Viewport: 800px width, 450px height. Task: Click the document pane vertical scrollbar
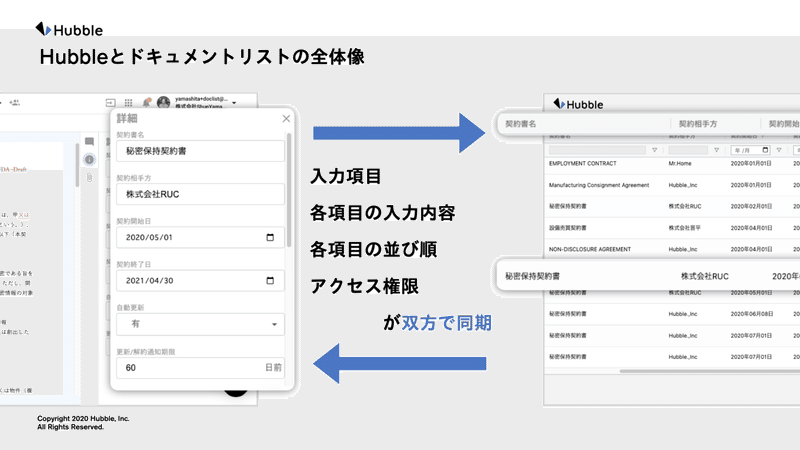78,164
